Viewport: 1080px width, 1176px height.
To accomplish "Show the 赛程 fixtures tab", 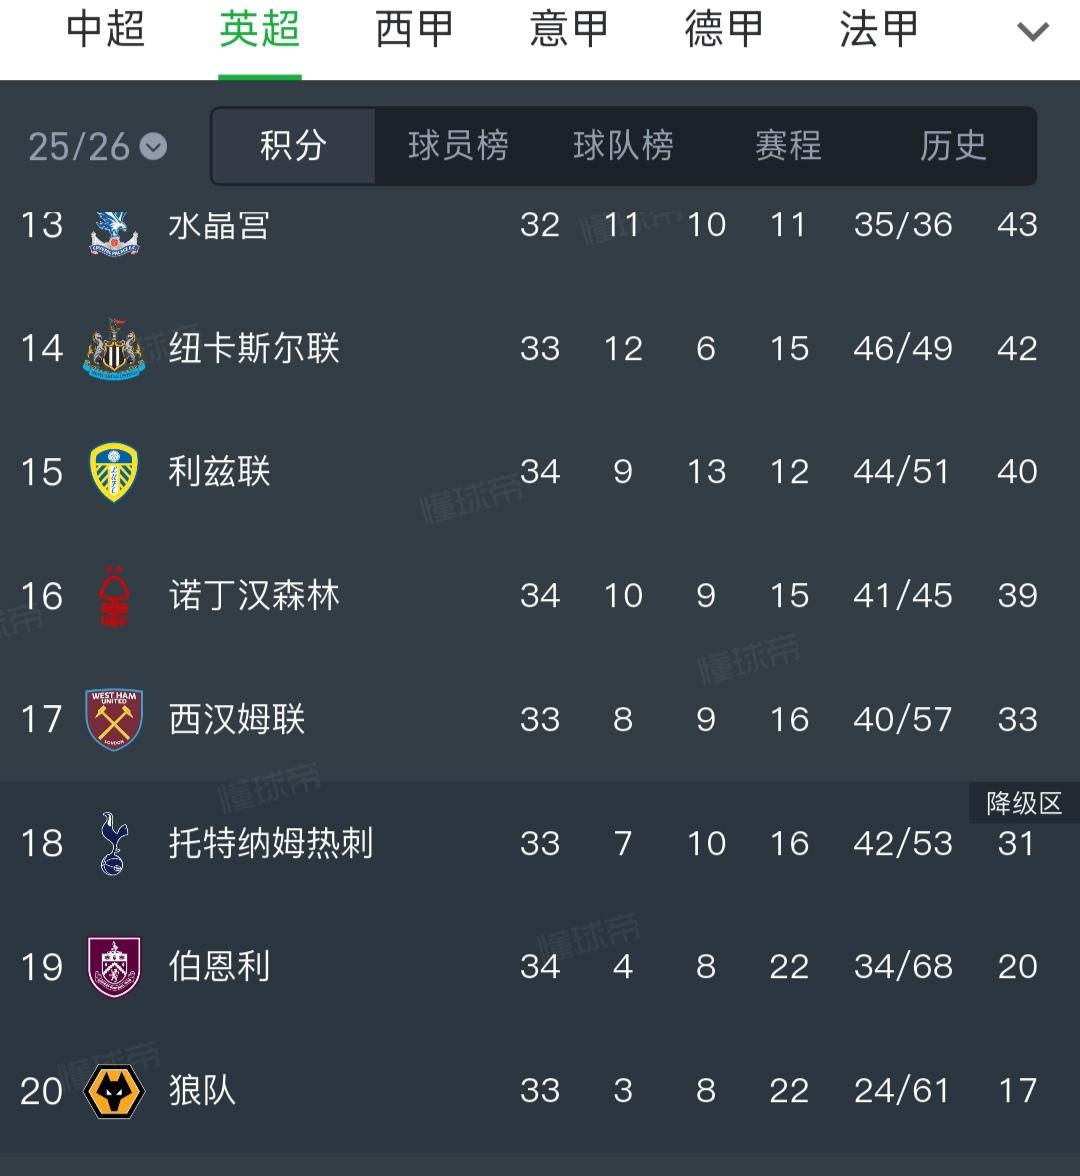I will click(788, 147).
